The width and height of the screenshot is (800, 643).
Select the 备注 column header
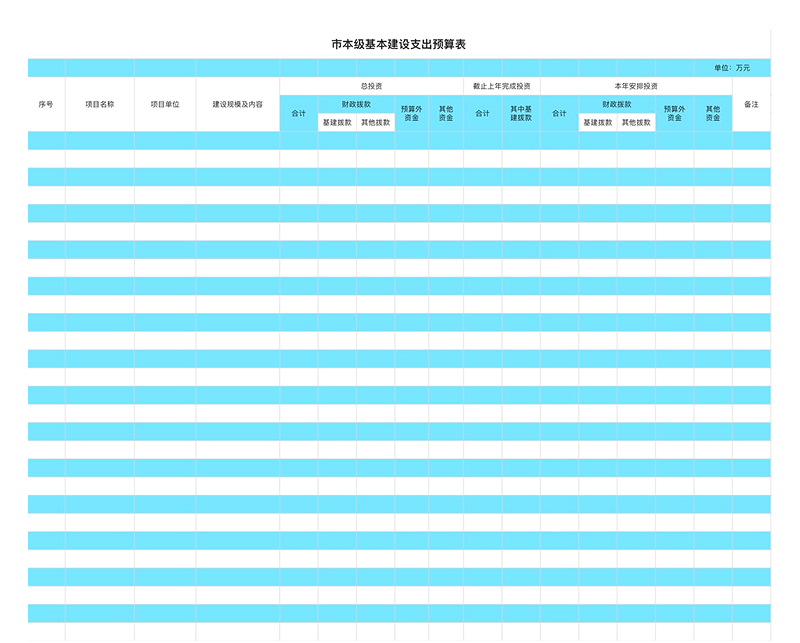tap(752, 104)
